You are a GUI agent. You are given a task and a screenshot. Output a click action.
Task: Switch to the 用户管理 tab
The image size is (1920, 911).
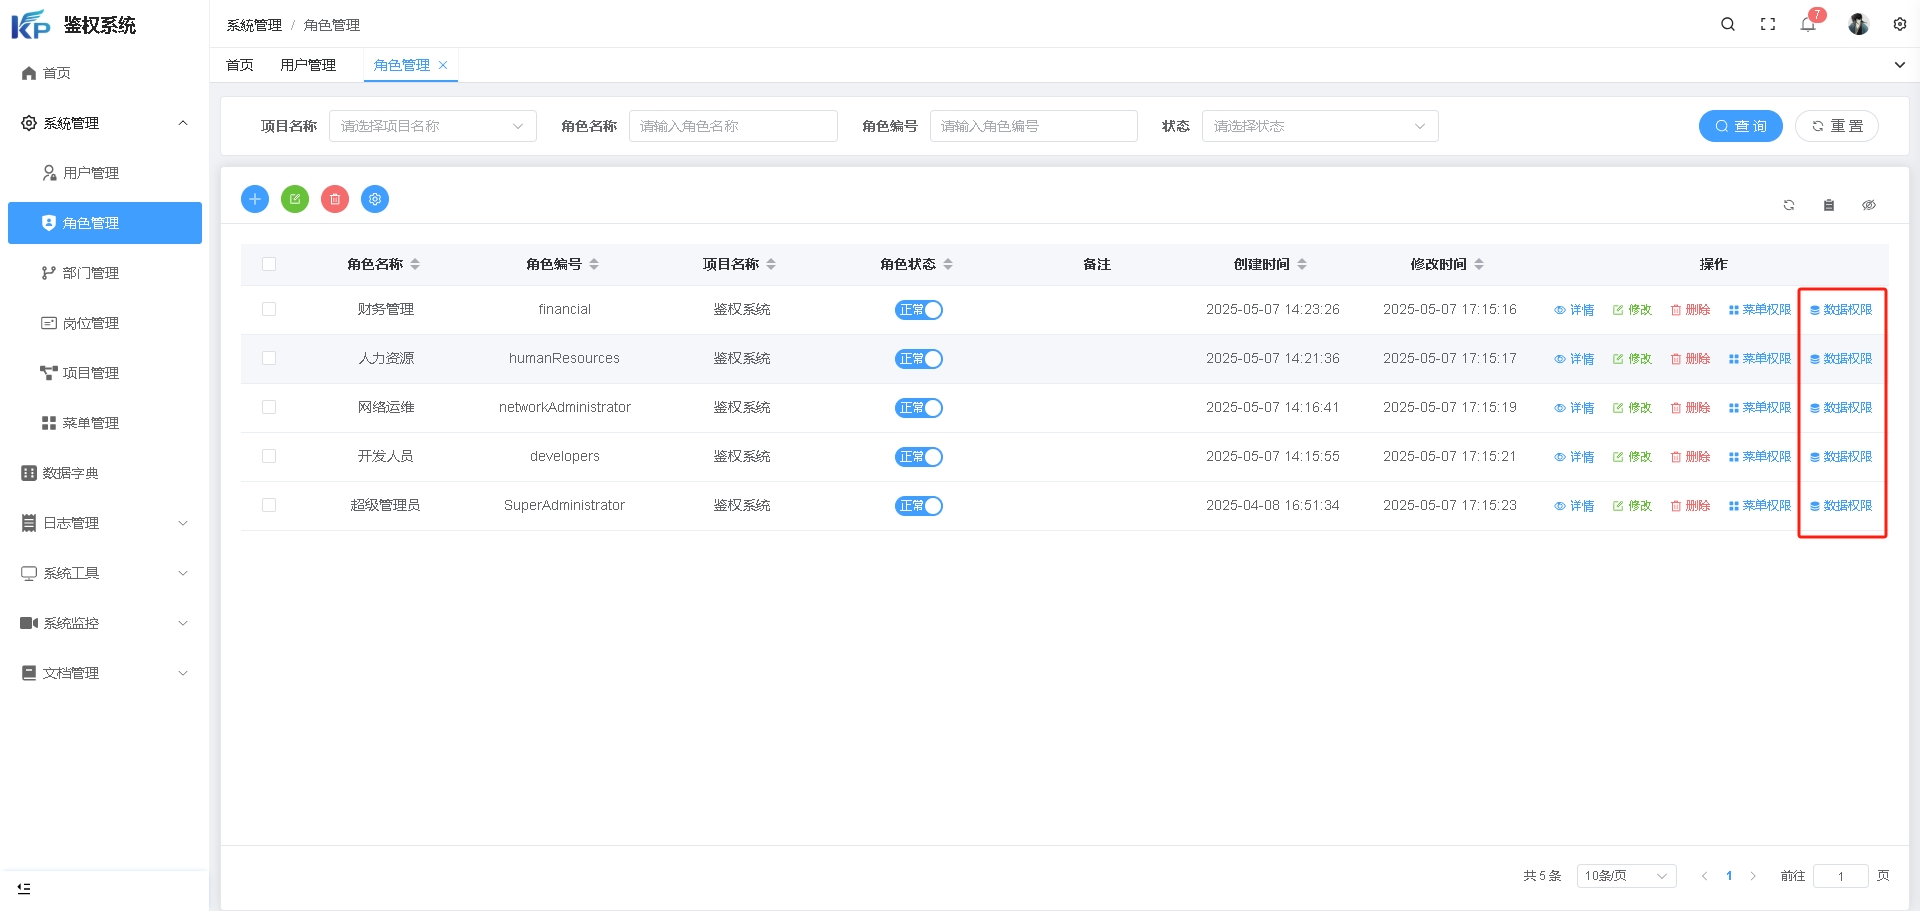click(308, 65)
